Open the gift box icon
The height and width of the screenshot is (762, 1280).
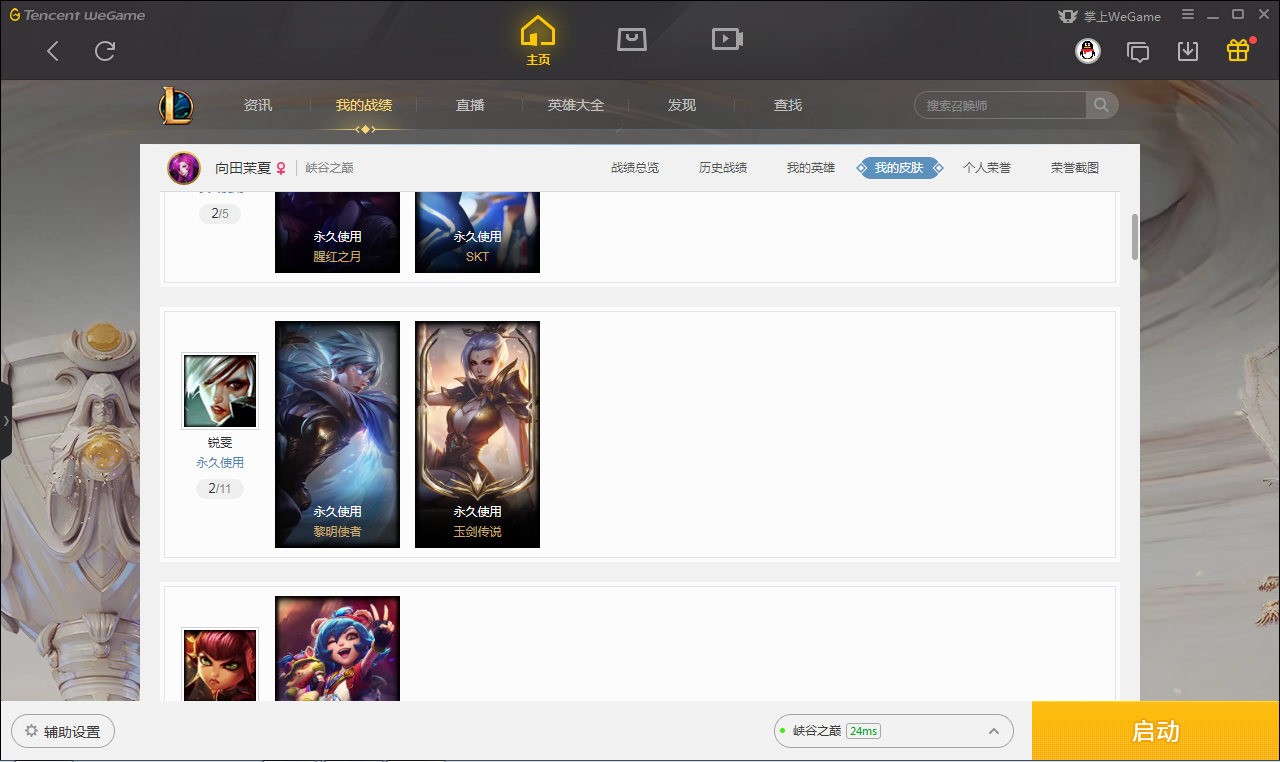click(1238, 50)
